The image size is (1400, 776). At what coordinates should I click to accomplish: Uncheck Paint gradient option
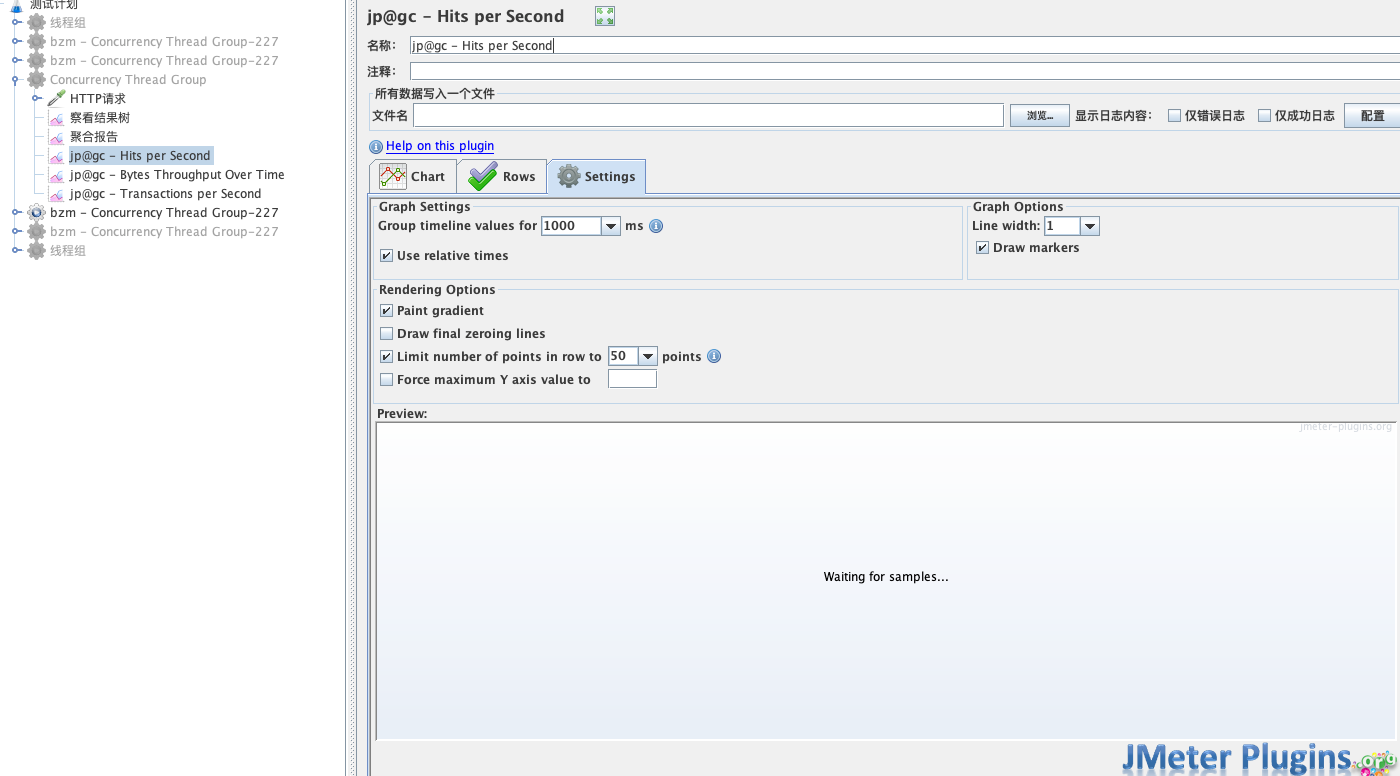[386, 311]
